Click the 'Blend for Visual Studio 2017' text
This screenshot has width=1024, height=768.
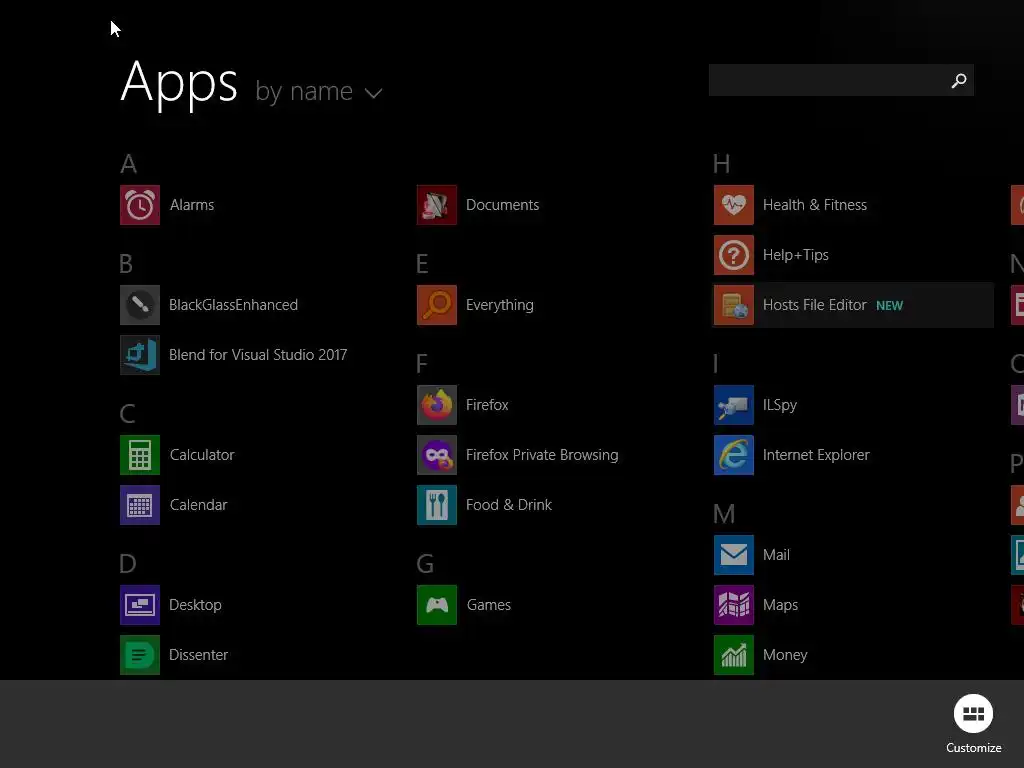(x=258, y=355)
